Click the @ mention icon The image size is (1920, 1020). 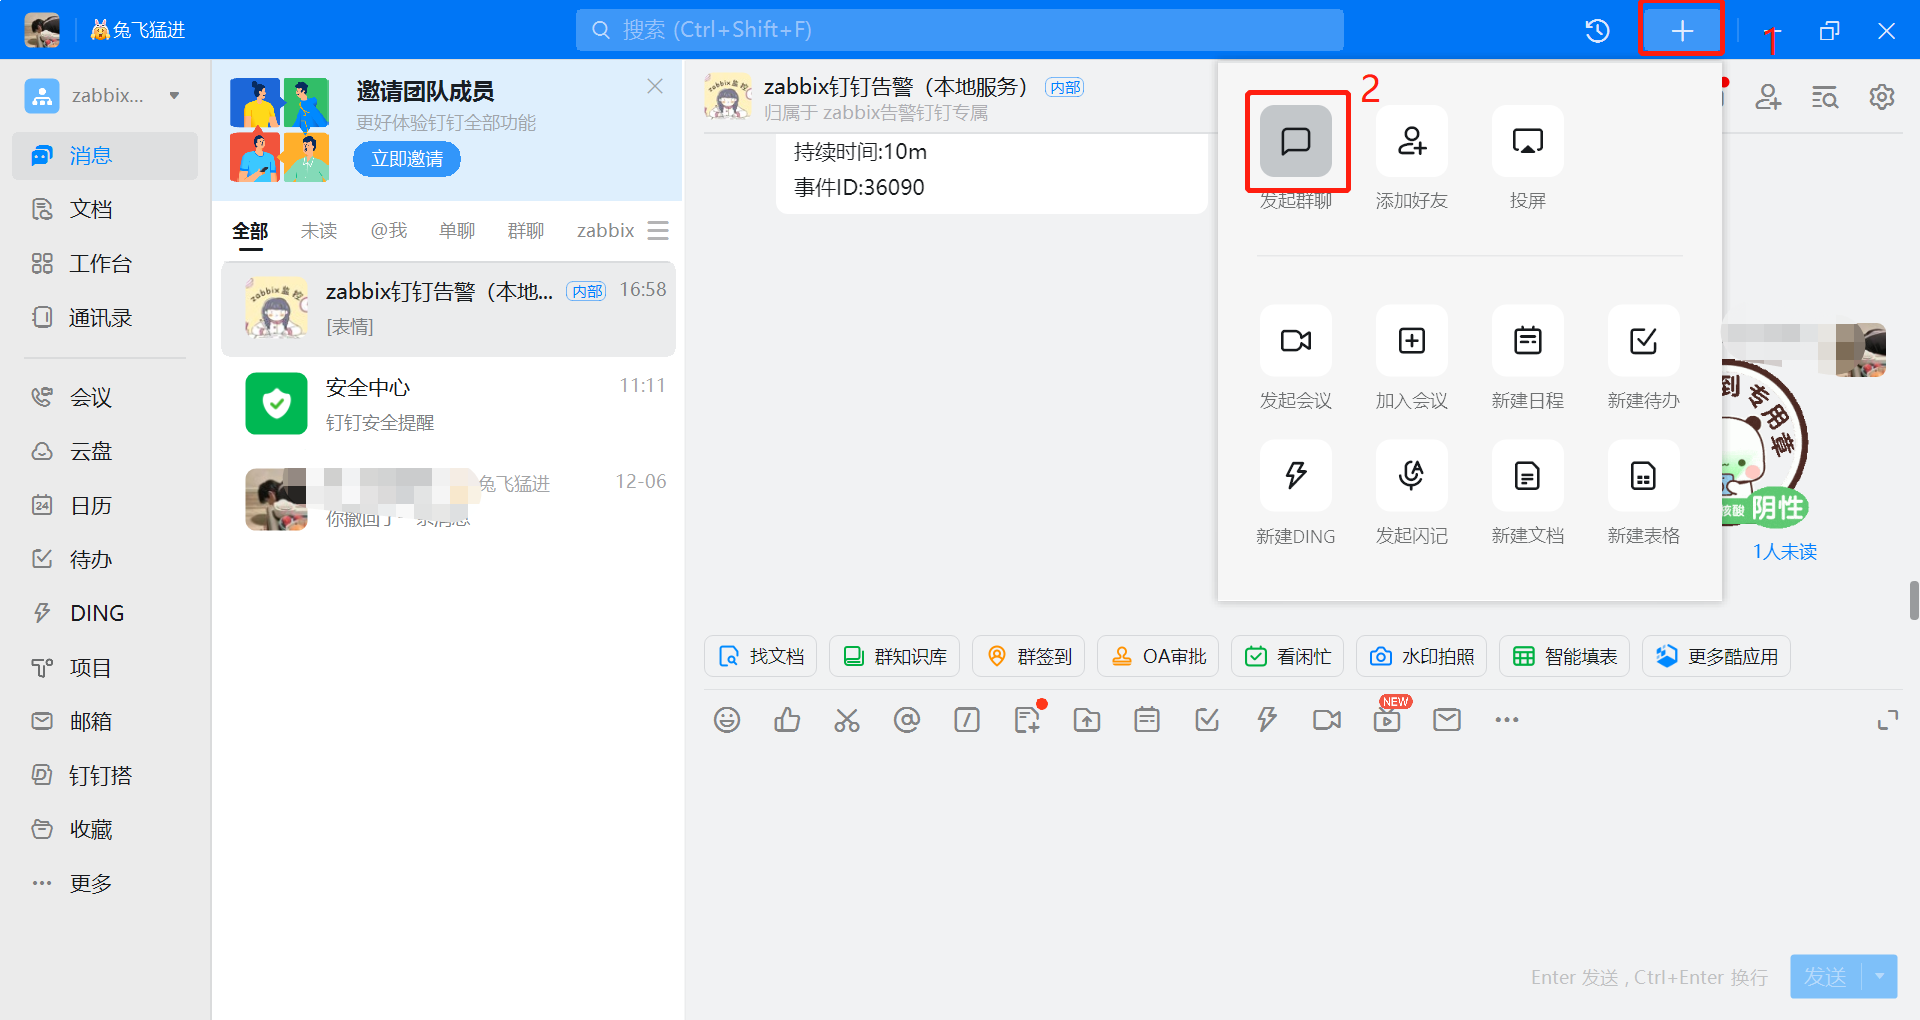pyautogui.click(x=907, y=720)
